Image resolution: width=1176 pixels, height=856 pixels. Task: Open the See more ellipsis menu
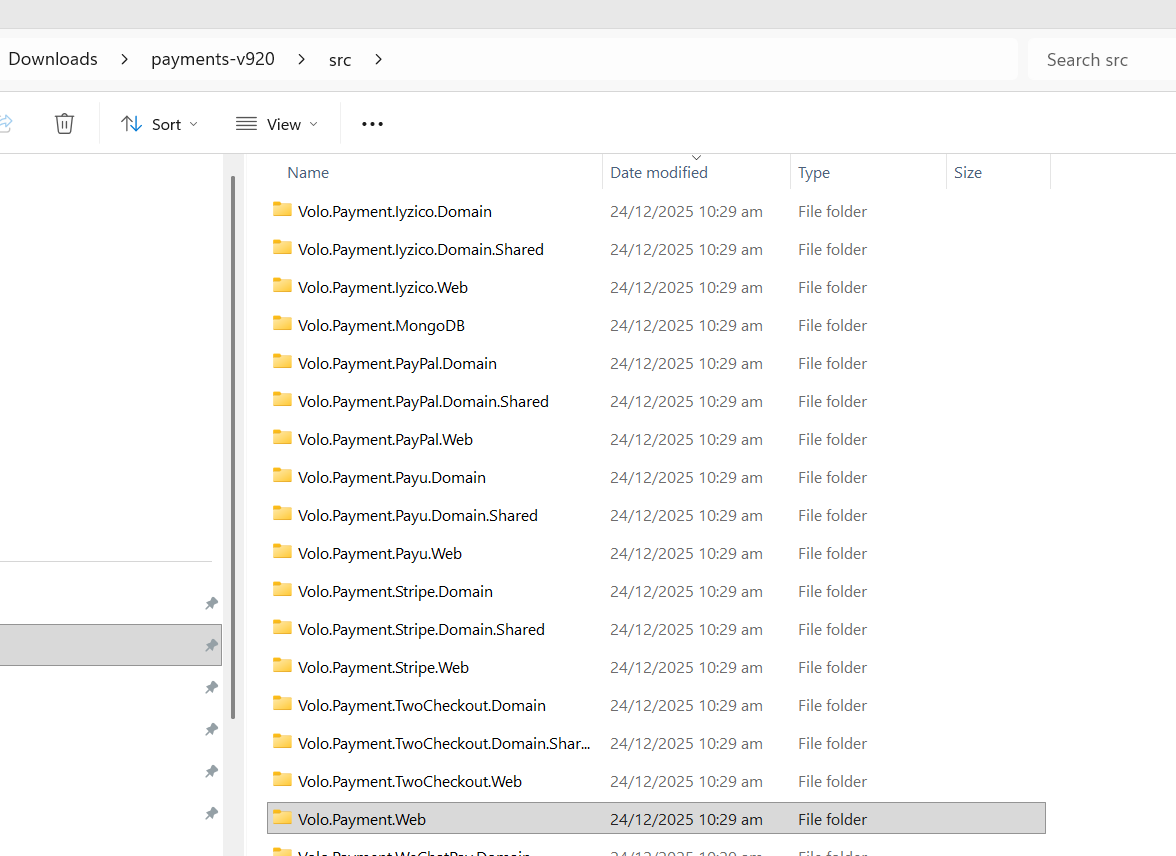pyautogui.click(x=372, y=124)
